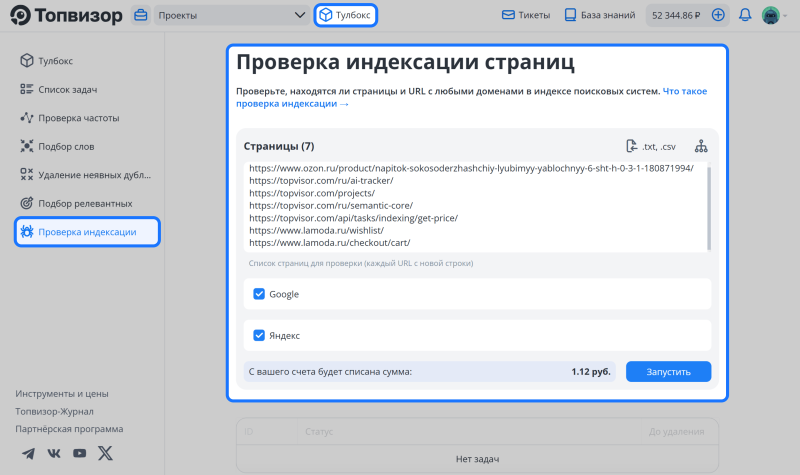
Task: Click the База знаний book icon
Action: tap(570, 15)
